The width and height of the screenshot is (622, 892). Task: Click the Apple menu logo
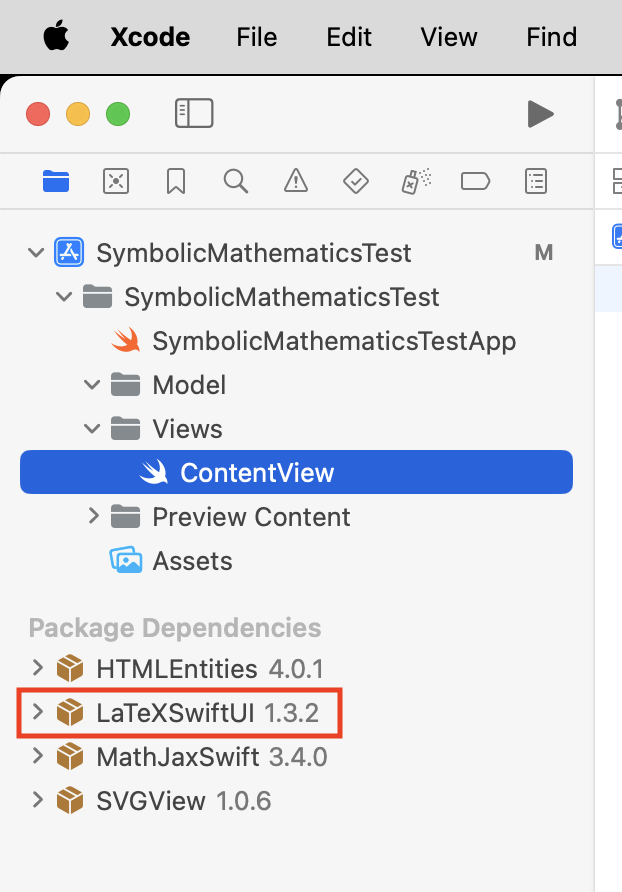(57, 37)
